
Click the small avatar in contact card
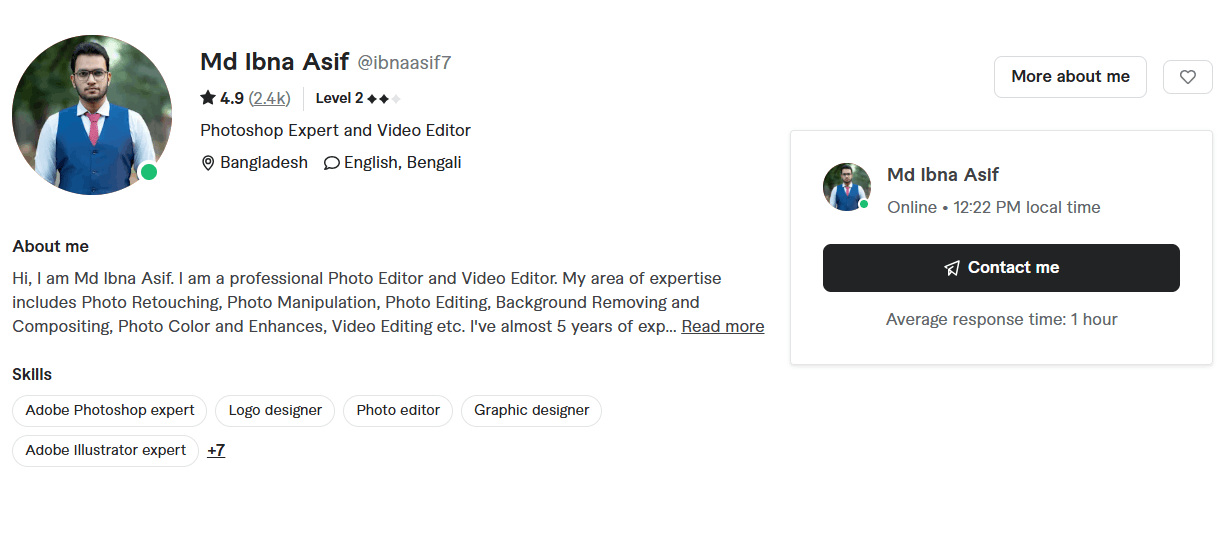[847, 187]
